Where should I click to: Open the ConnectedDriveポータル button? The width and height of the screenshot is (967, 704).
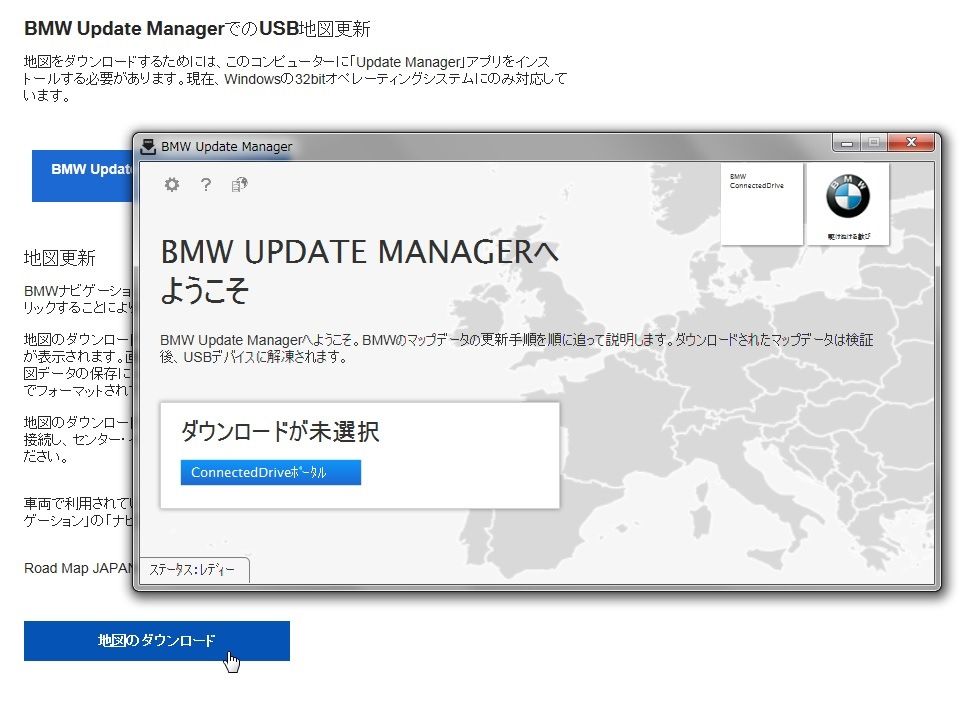271,472
